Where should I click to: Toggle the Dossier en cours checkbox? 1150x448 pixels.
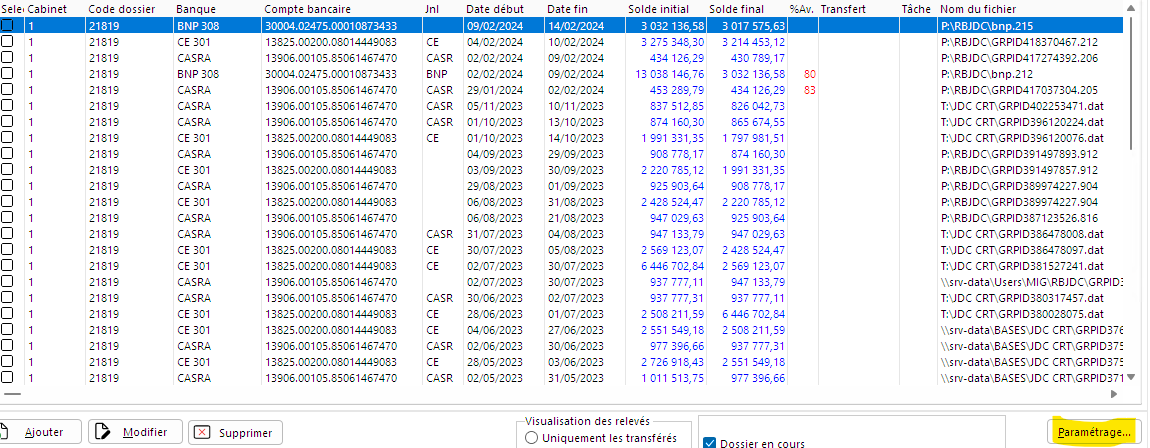[710, 443]
